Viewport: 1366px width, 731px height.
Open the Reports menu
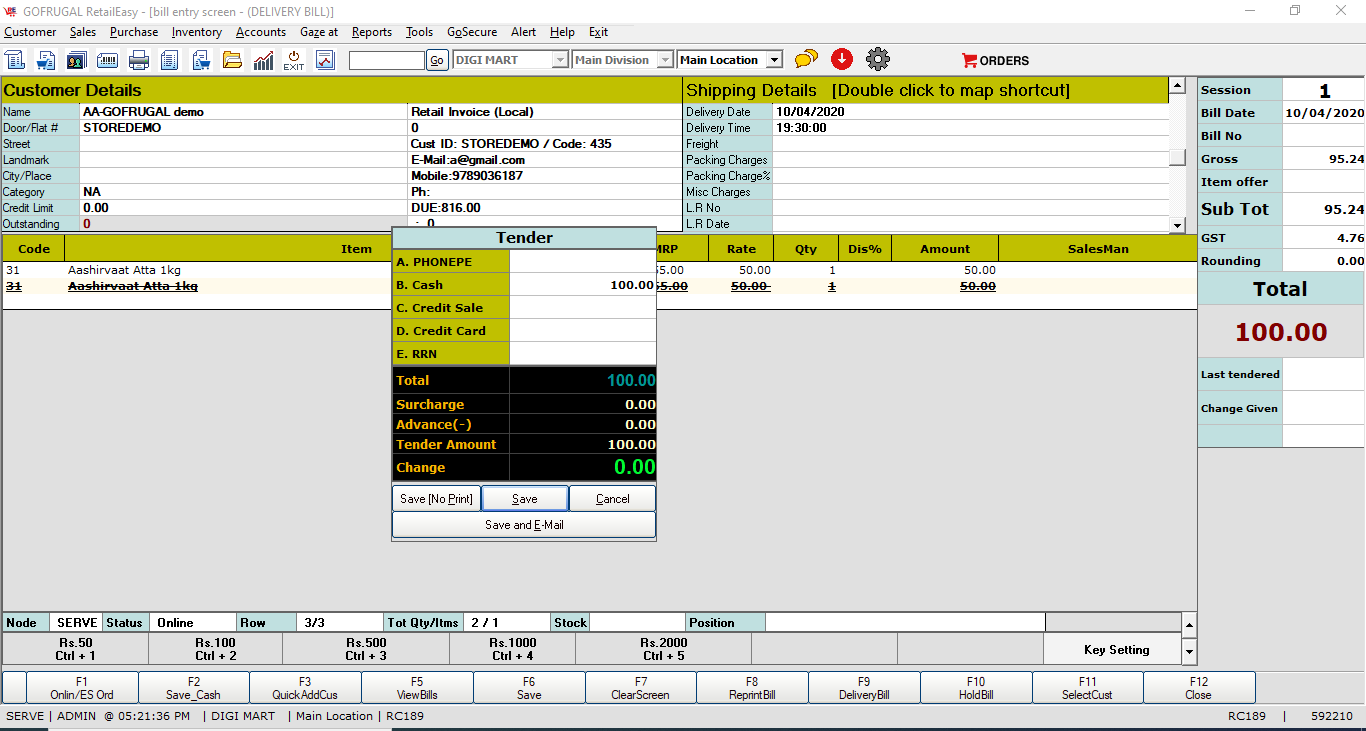click(371, 32)
